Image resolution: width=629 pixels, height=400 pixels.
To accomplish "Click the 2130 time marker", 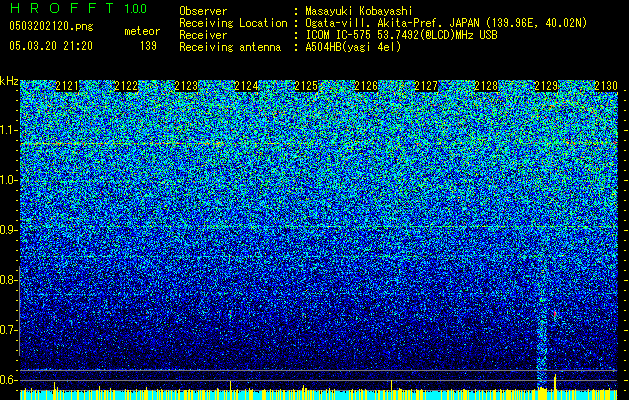I will tap(606, 86).
